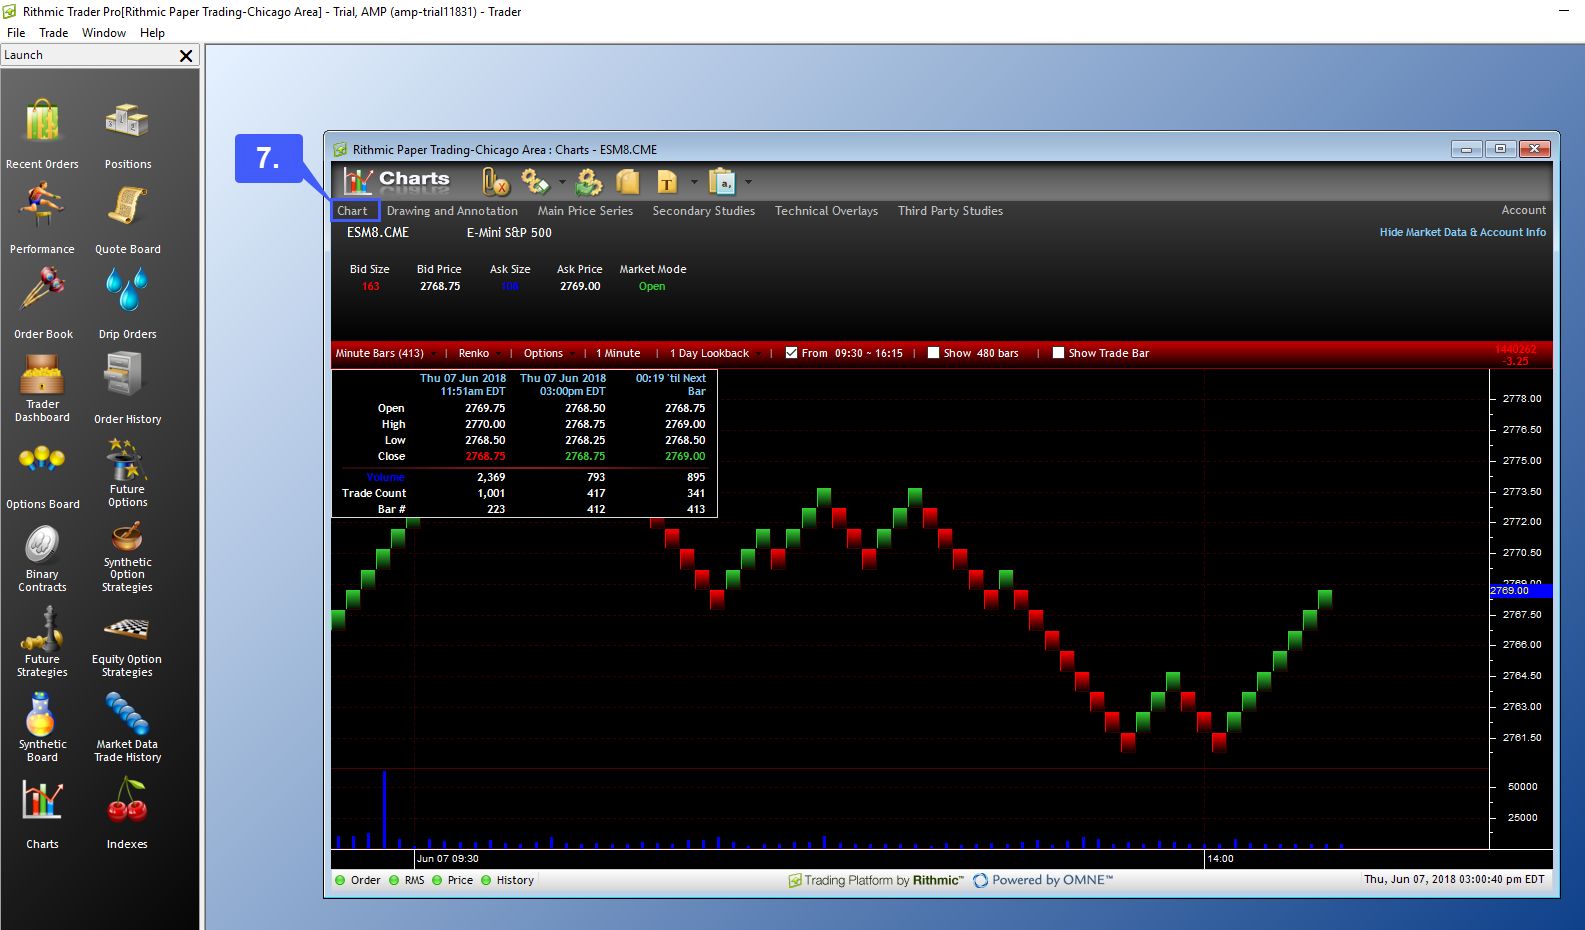Viewport: 1585px width, 930px height.
Task: Toggle the From 09:30 ~ 16:15 checkbox
Action: 792,353
